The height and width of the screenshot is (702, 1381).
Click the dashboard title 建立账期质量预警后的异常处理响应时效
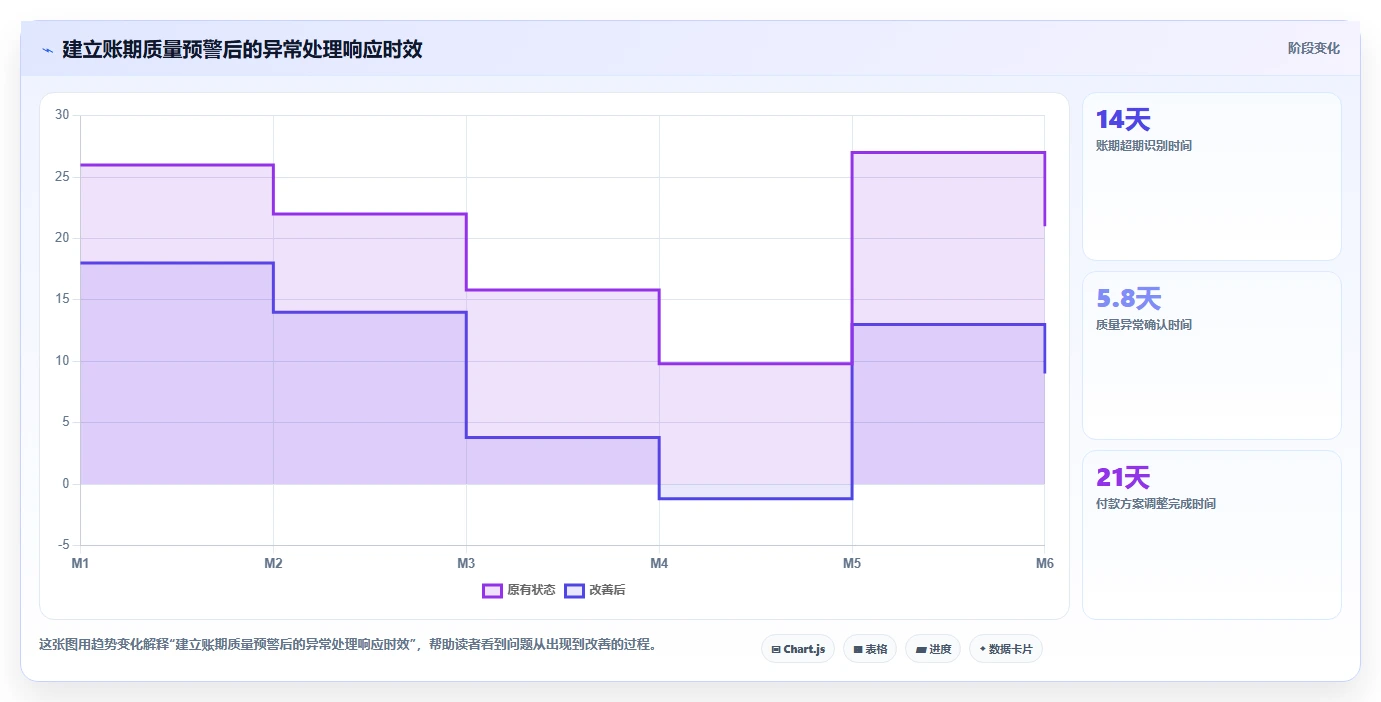pyautogui.click(x=242, y=49)
